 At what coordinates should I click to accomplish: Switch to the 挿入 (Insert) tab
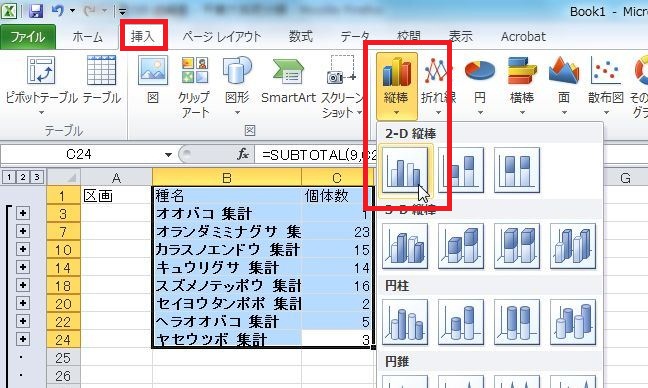(143, 36)
